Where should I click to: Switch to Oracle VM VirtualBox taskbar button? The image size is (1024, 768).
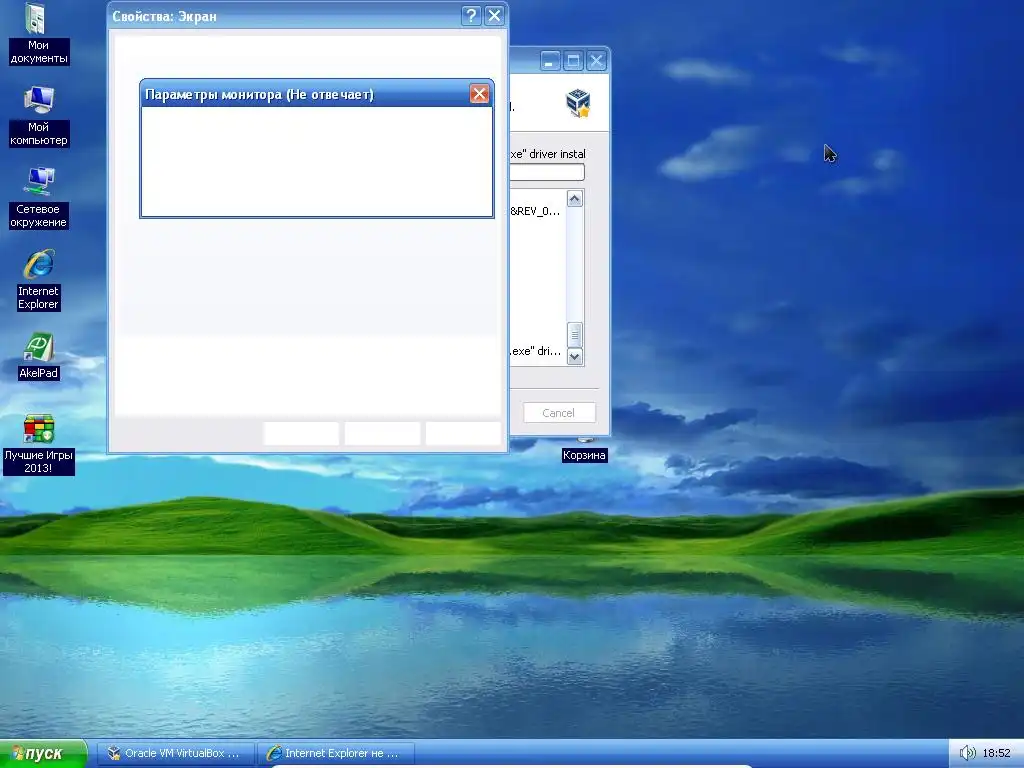(x=176, y=754)
